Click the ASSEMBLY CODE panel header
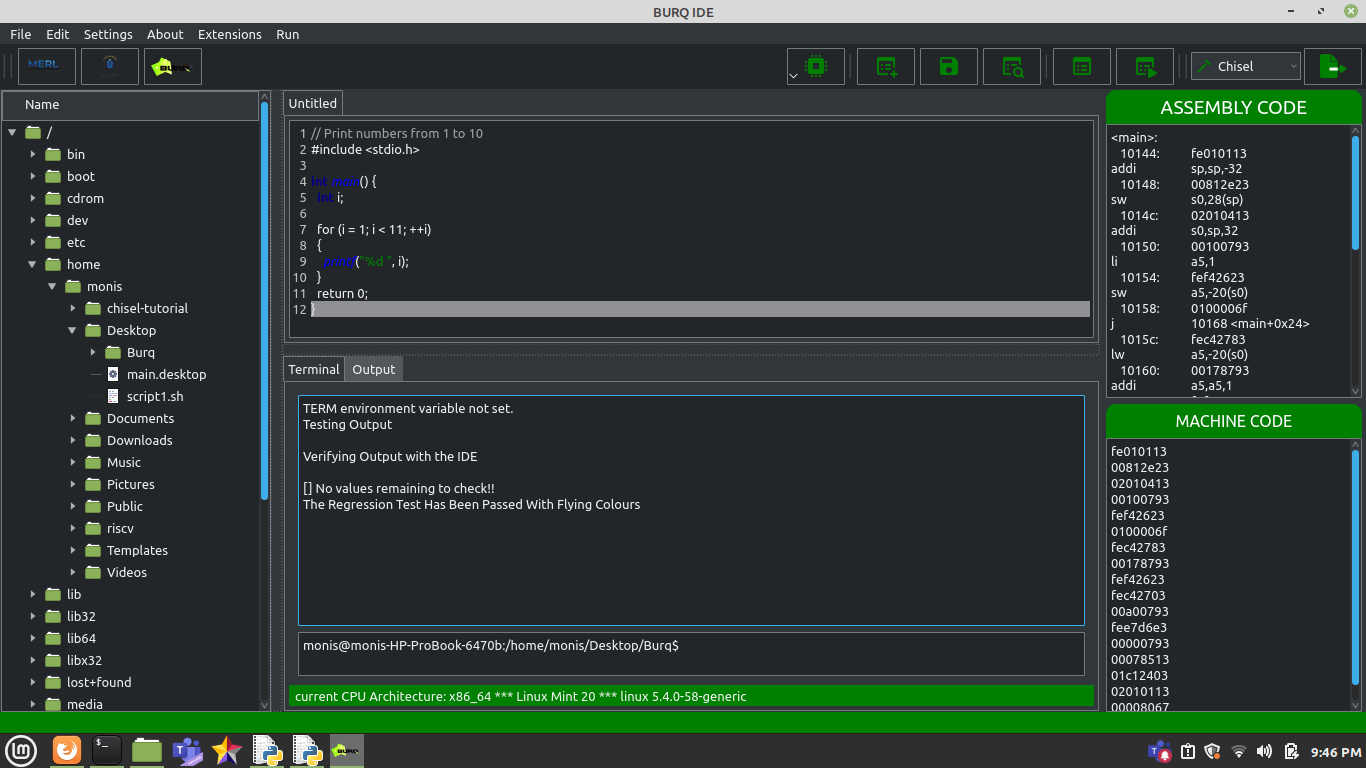1366x768 pixels. (1233, 108)
